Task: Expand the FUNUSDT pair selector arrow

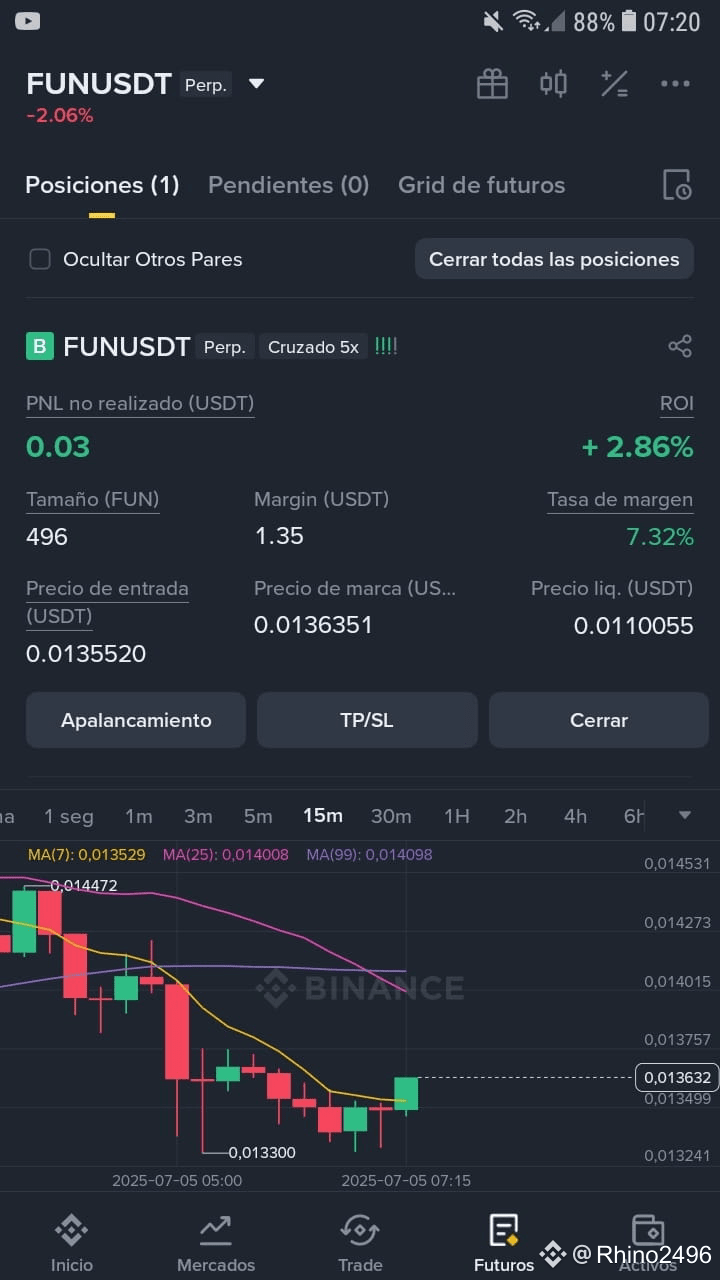Action: 257,84
